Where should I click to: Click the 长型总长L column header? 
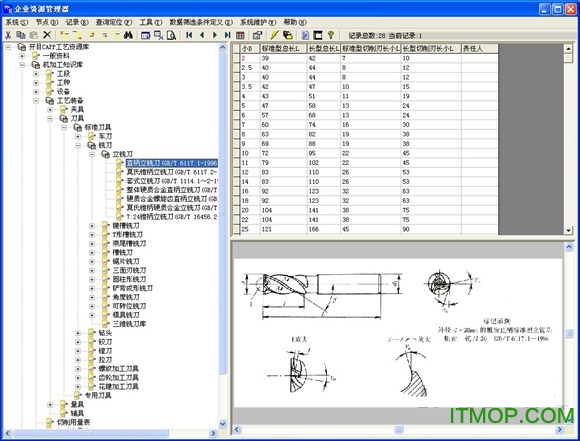point(324,48)
